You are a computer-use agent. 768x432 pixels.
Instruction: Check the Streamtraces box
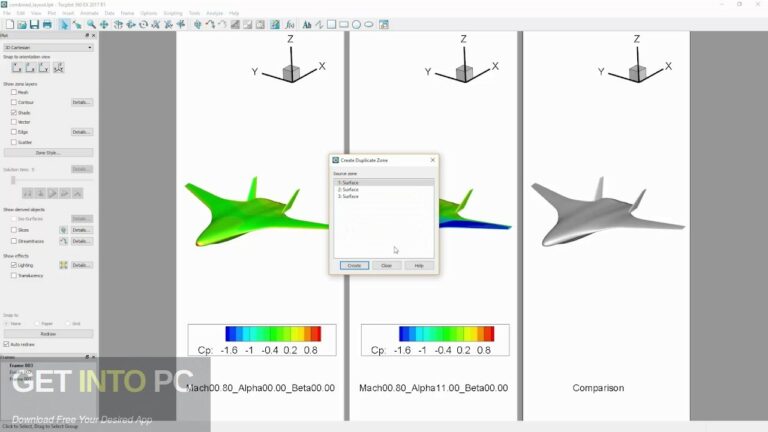point(14,241)
